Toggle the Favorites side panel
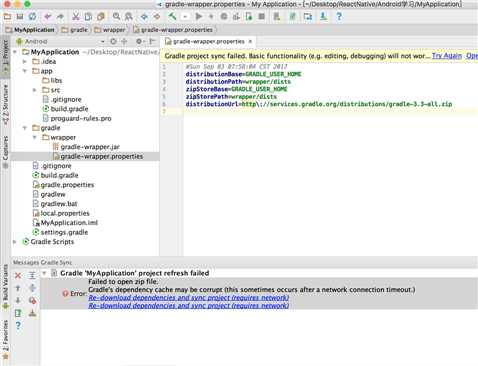 5,339
